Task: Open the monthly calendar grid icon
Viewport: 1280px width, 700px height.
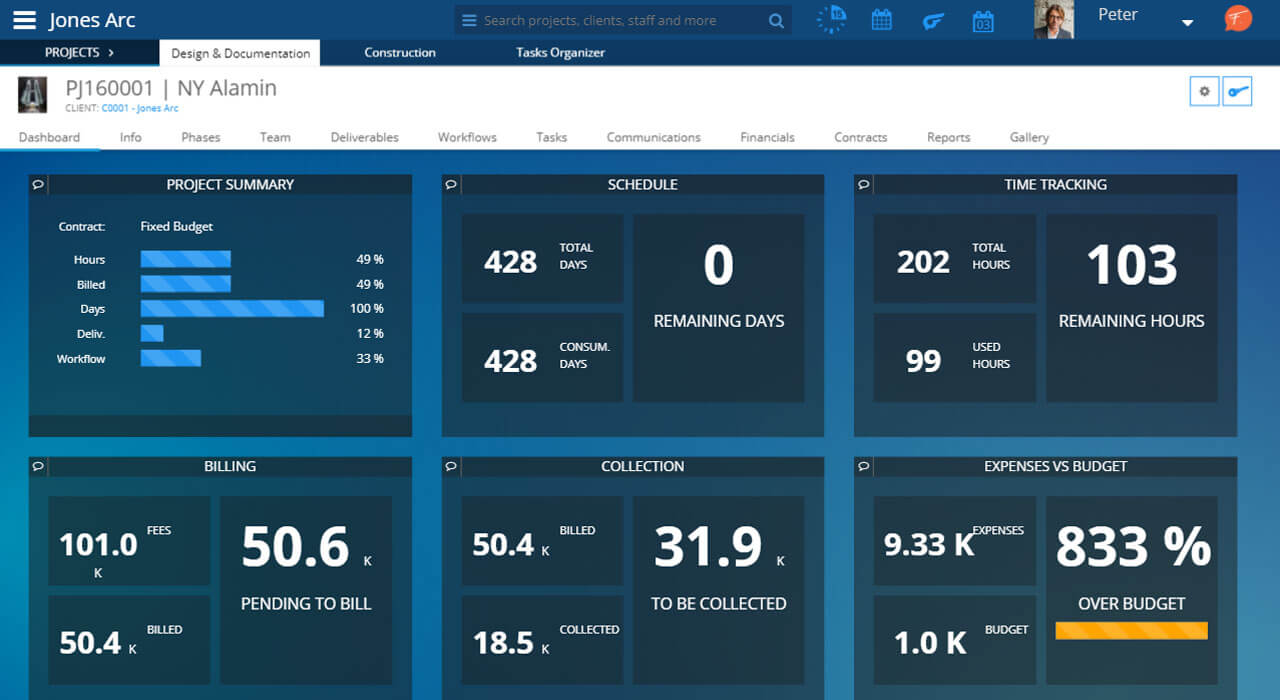Action: click(x=881, y=20)
